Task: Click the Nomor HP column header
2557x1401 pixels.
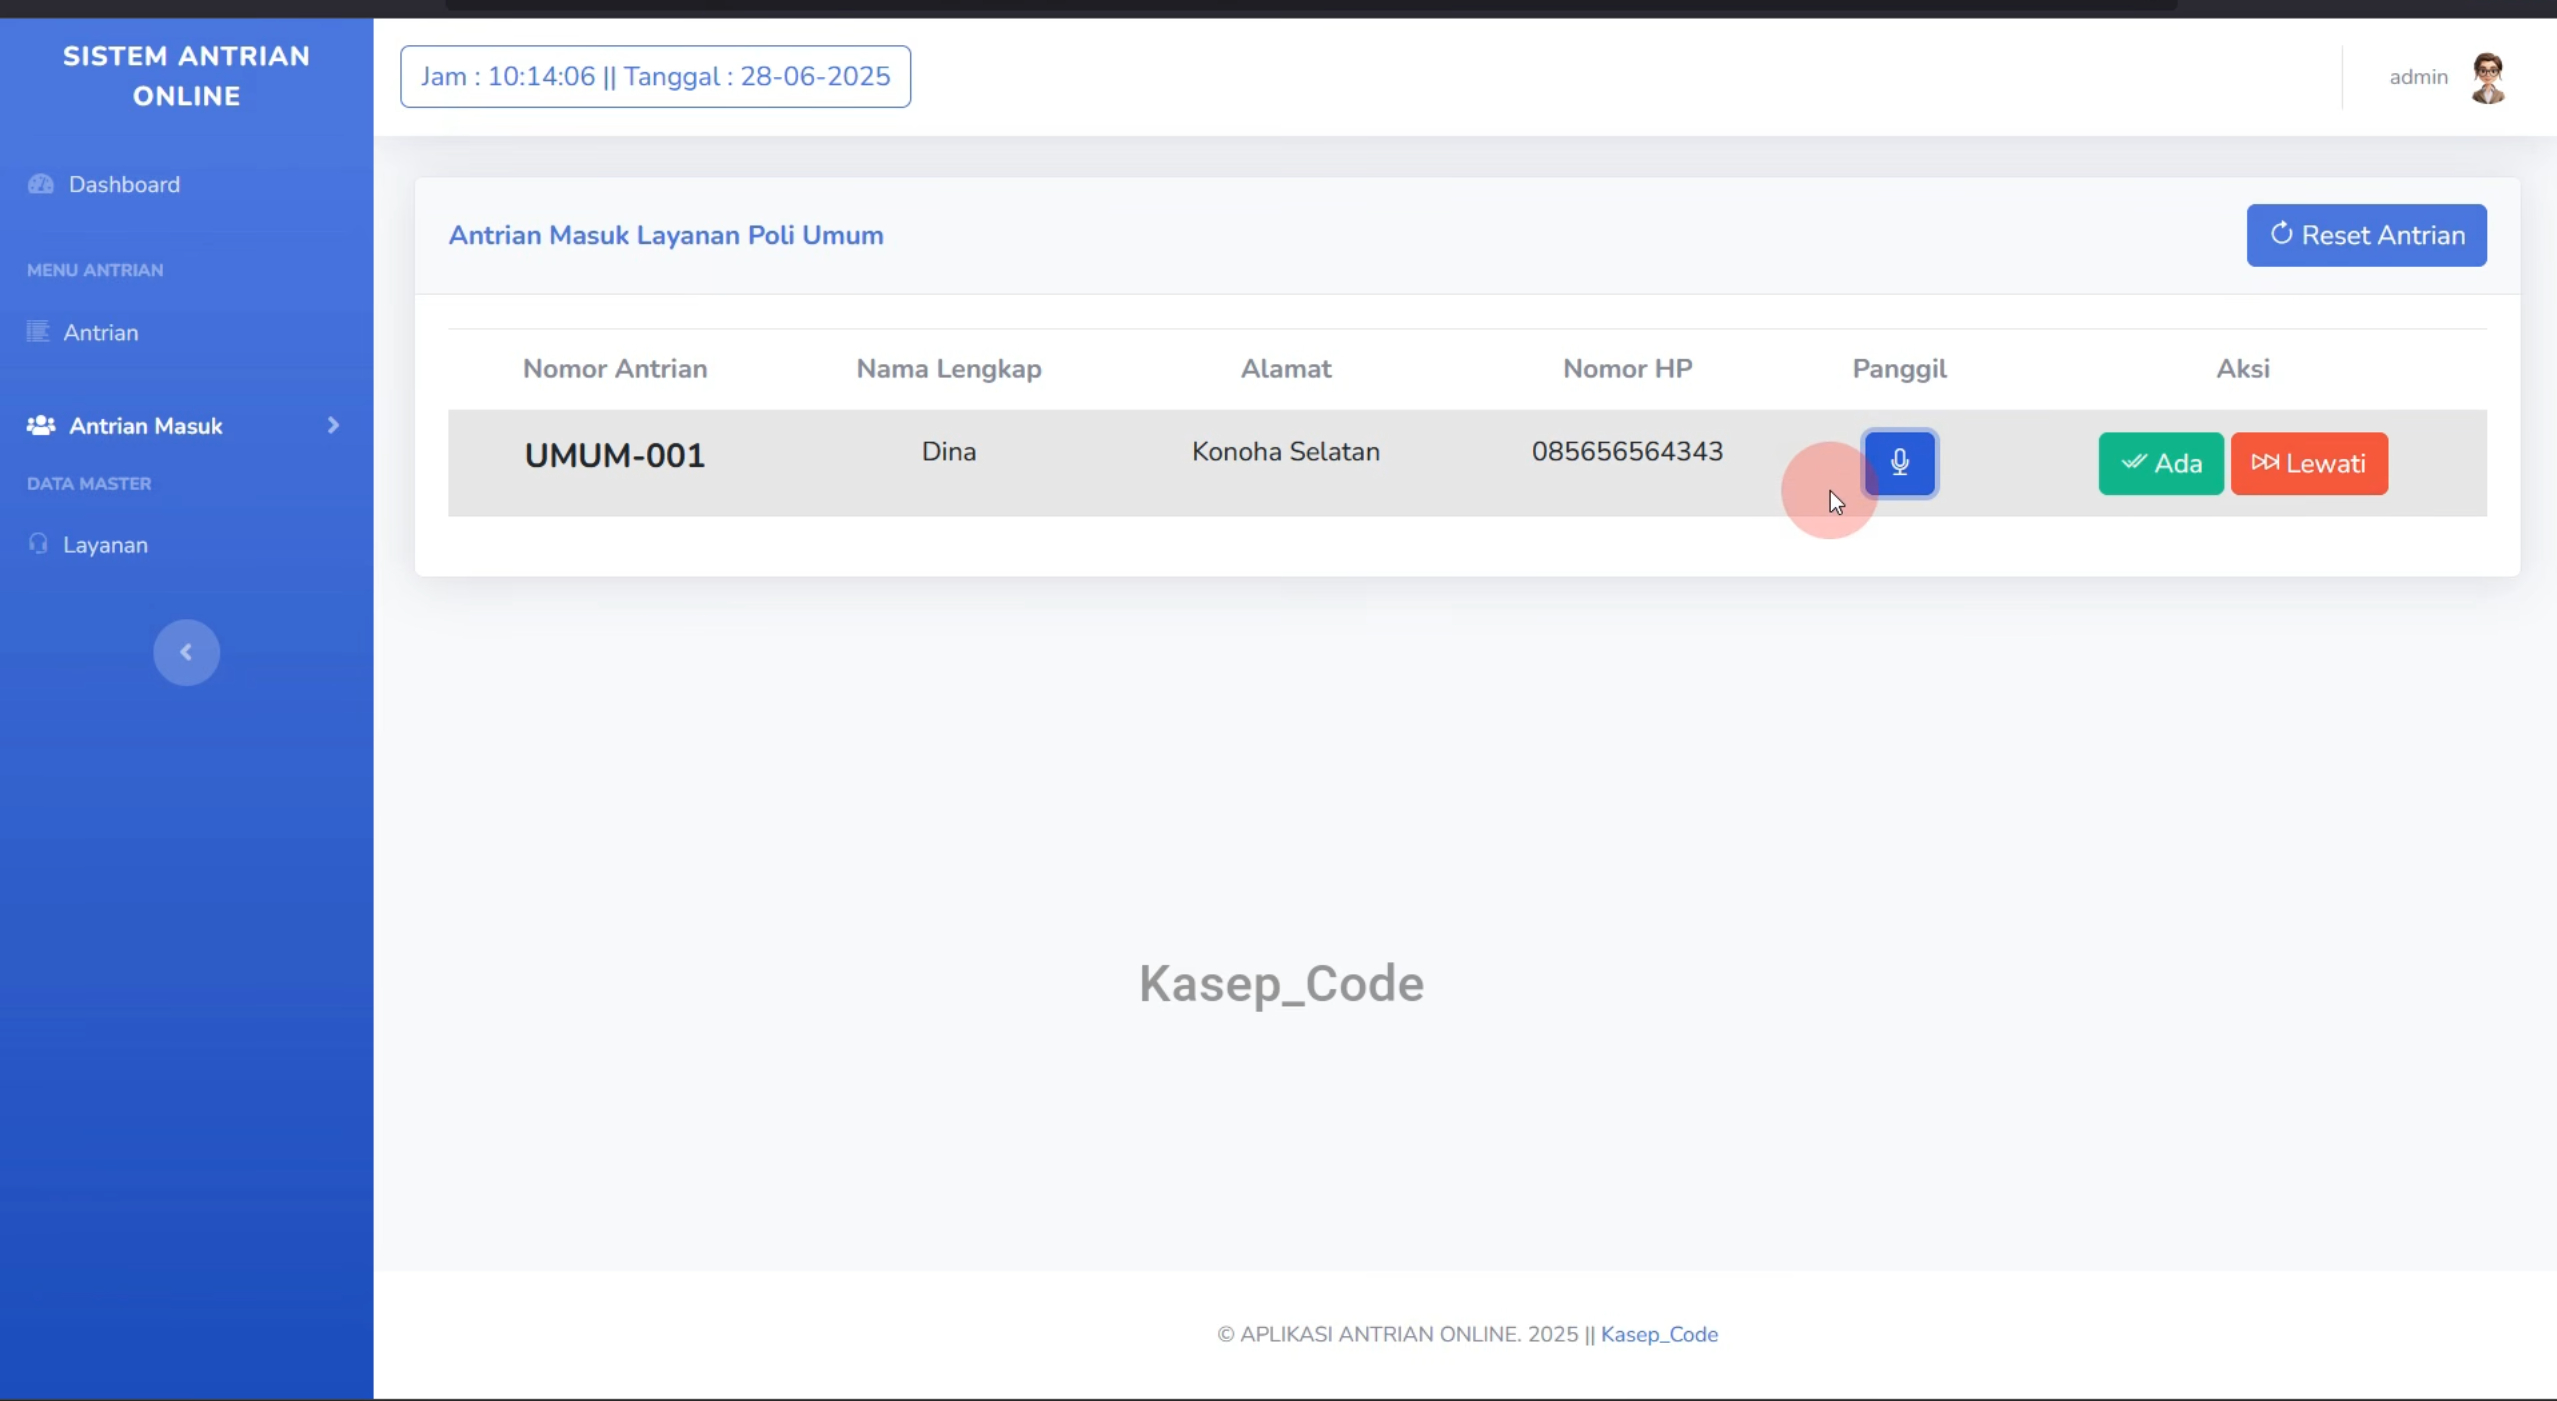Action: coord(1627,369)
